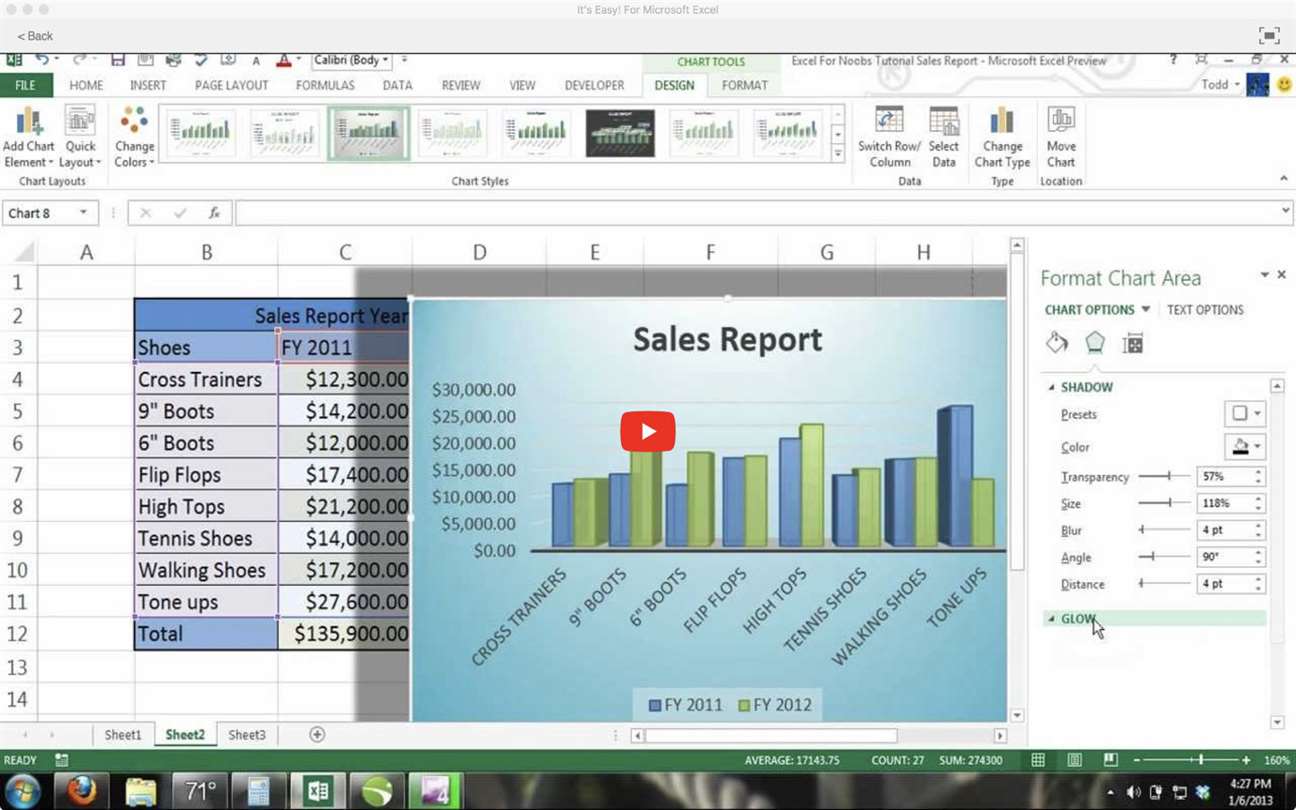Screen dimensions: 1296x810
Task: Switch to the Sheet1 worksheet tab
Action: pyautogui.click(x=123, y=734)
